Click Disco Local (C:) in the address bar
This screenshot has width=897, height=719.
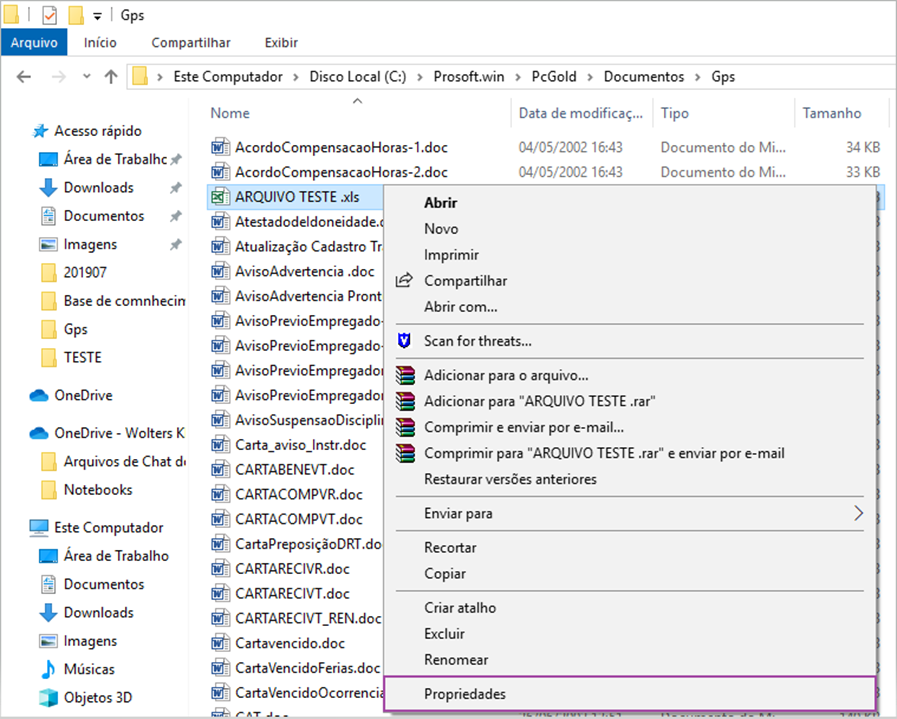pyautogui.click(x=358, y=77)
